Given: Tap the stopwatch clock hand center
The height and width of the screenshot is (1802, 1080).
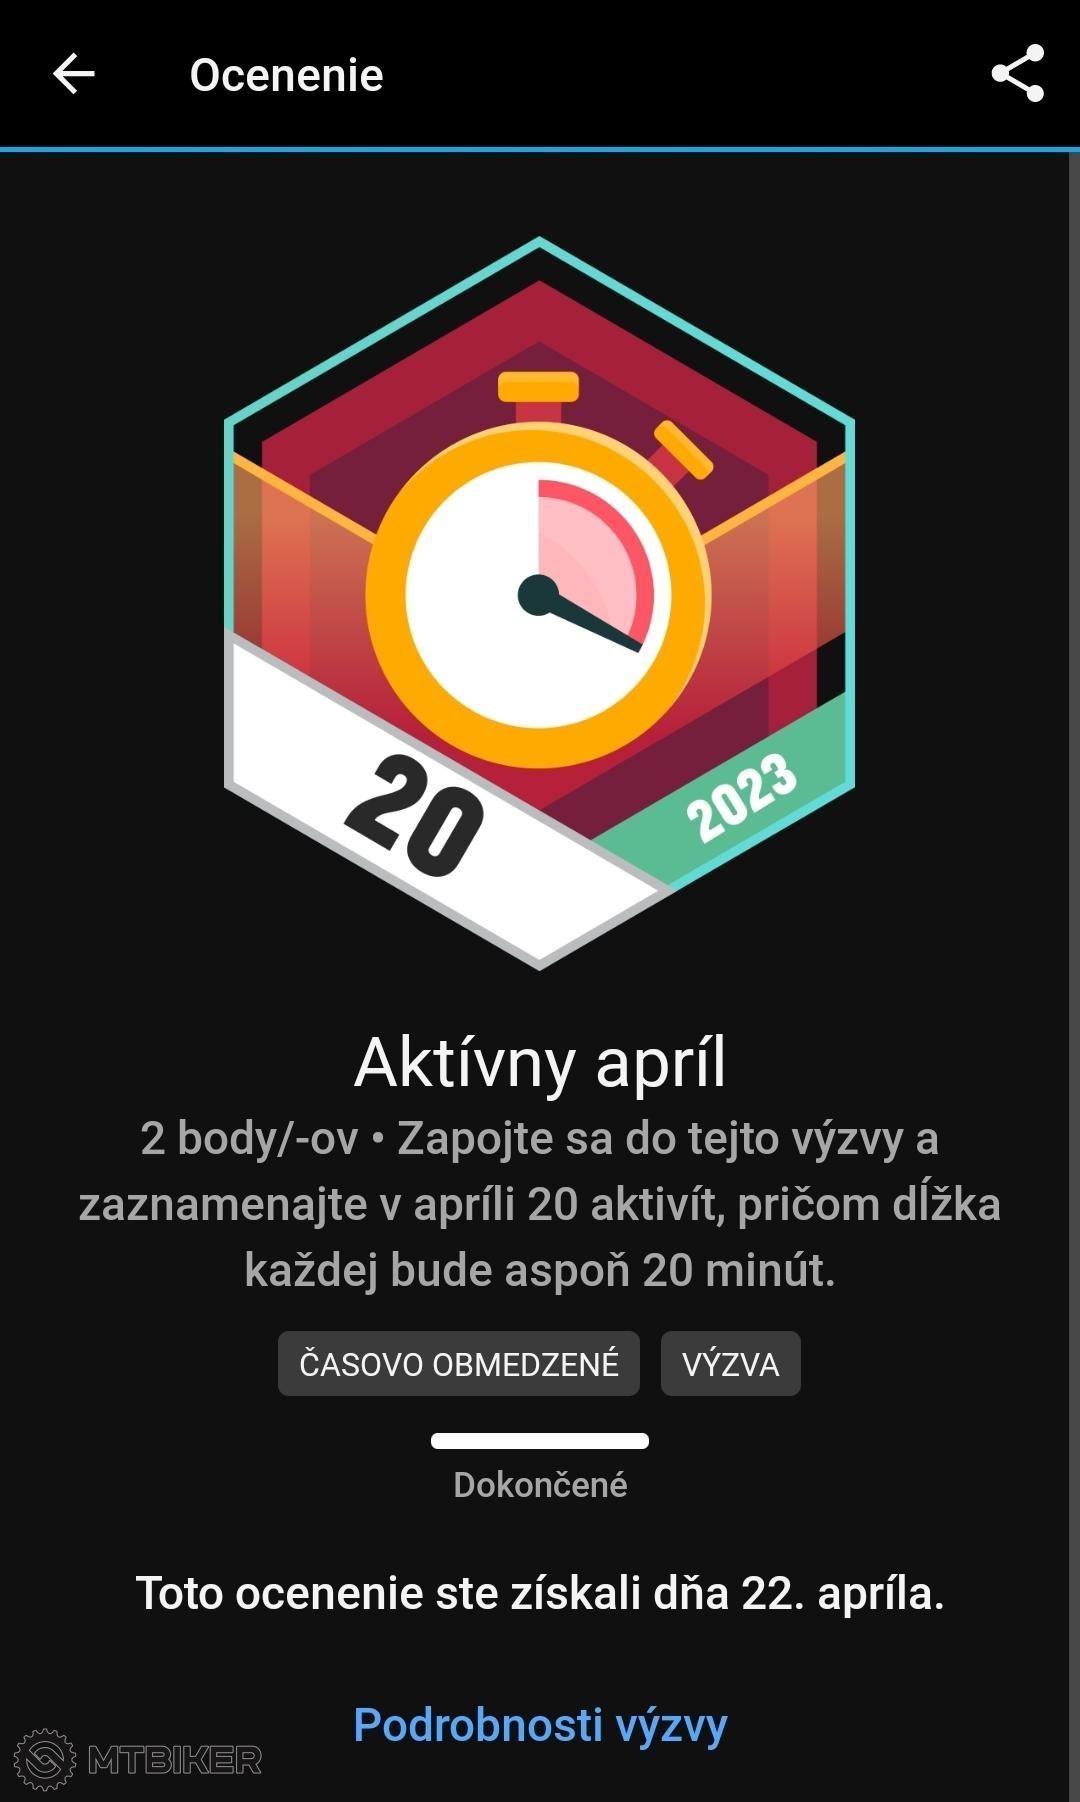Looking at the screenshot, I should [538, 595].
